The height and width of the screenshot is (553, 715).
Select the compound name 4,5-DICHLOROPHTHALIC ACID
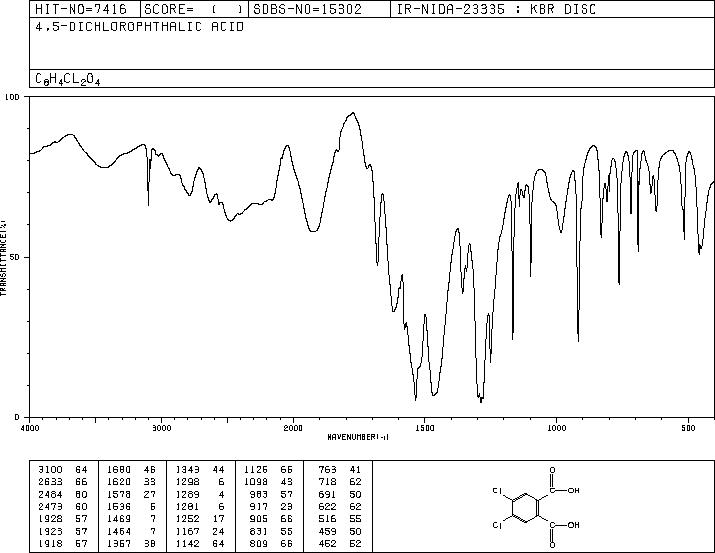coord(140,27)
